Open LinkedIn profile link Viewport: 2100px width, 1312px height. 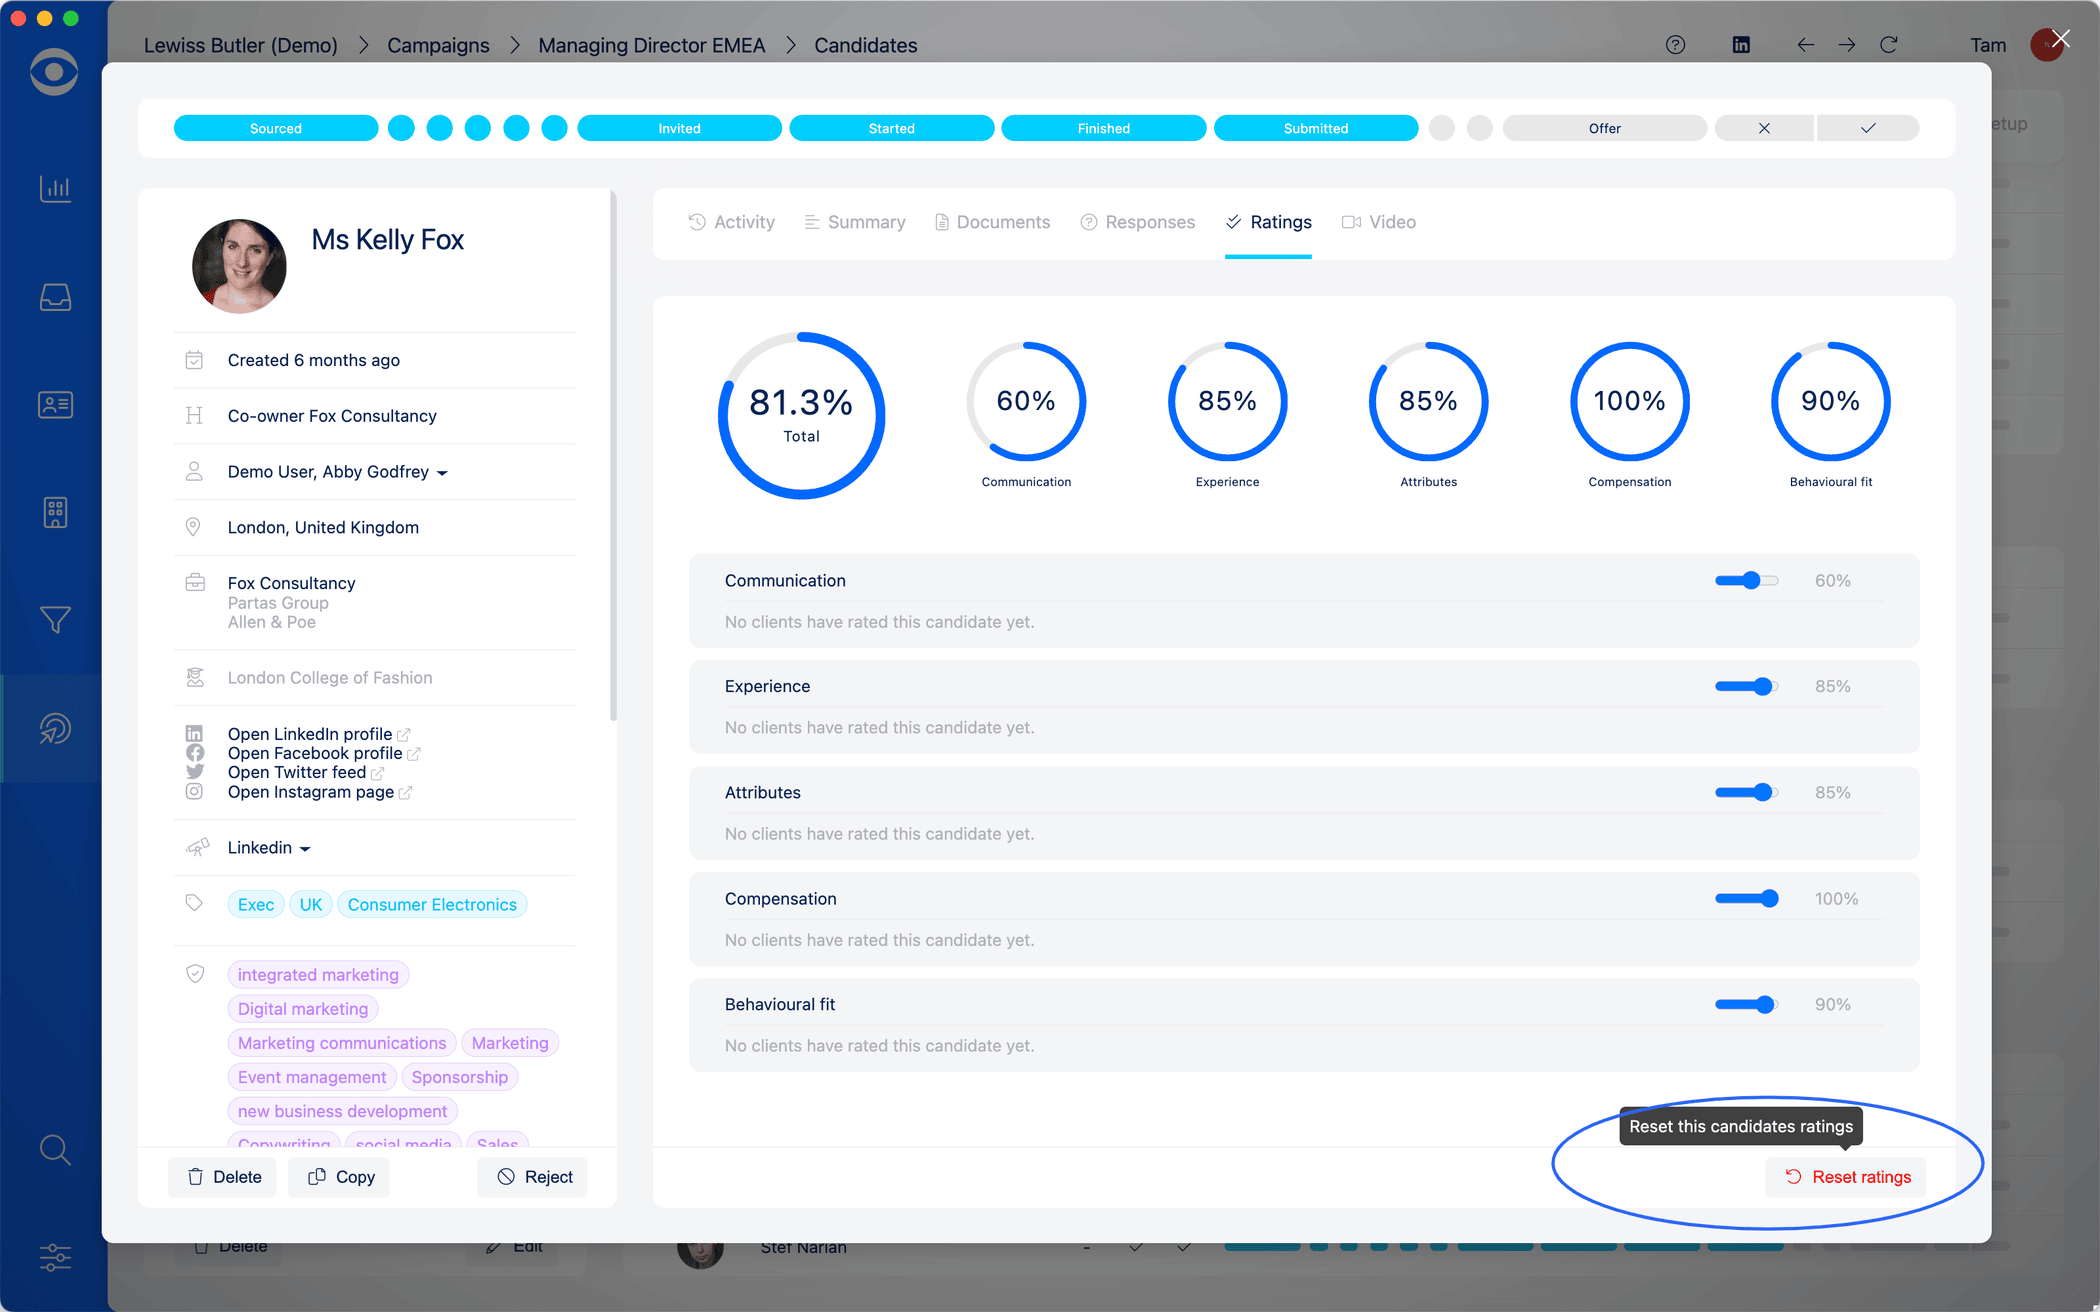pos(310,734)
